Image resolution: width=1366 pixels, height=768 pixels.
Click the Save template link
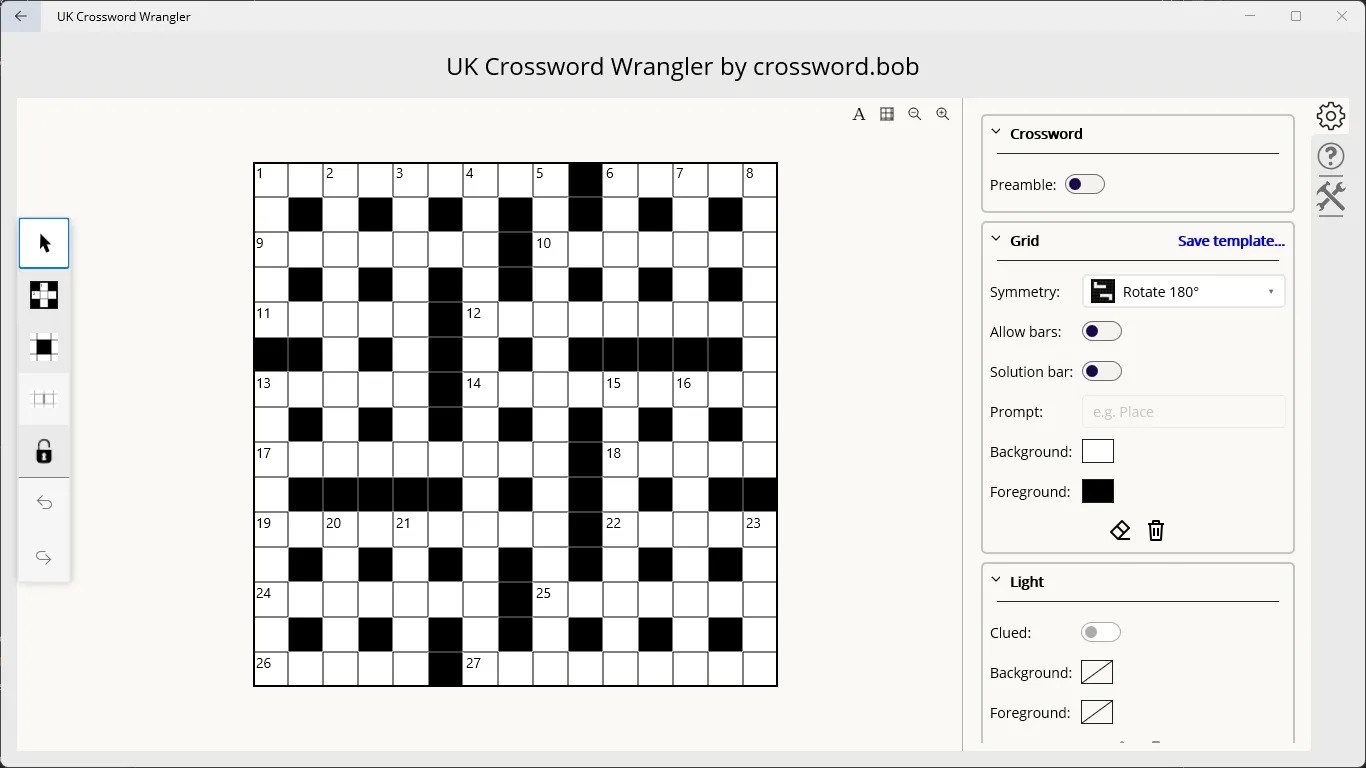tap(1231, 241)
